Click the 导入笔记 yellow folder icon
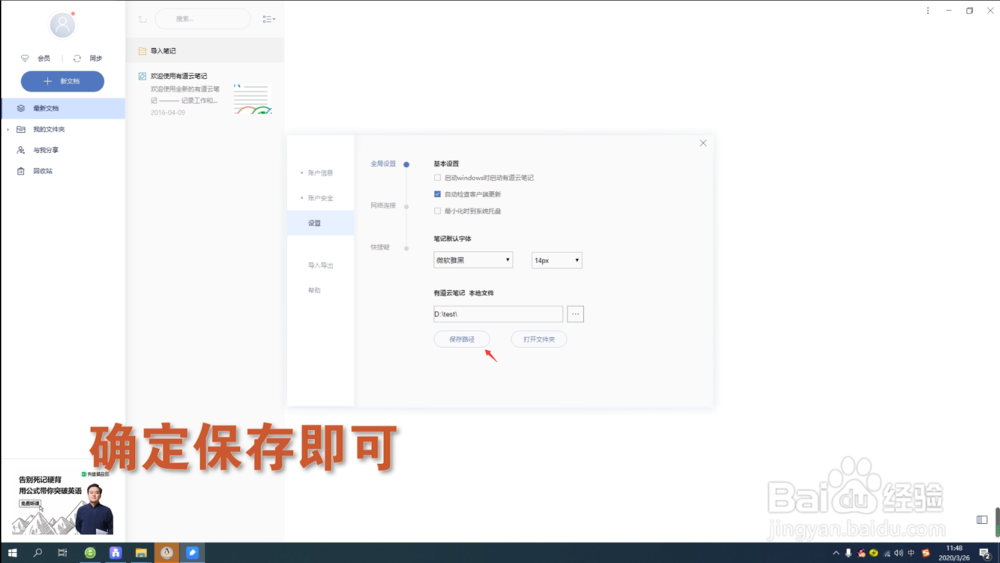The image size is (1000, 563). tap(142, 51)
